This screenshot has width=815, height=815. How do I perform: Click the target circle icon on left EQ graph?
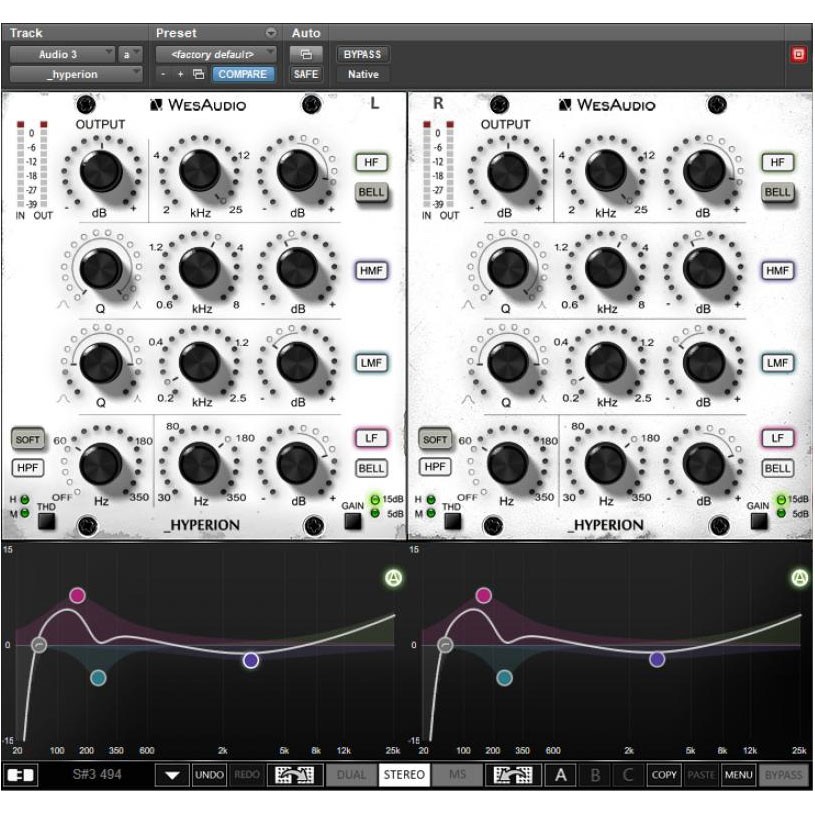391,579
